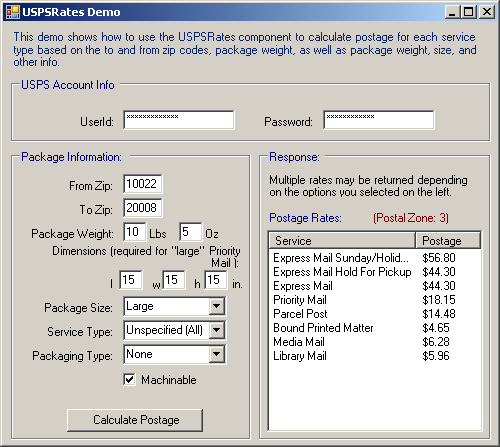Click the length dimension field

pos(131,280)
